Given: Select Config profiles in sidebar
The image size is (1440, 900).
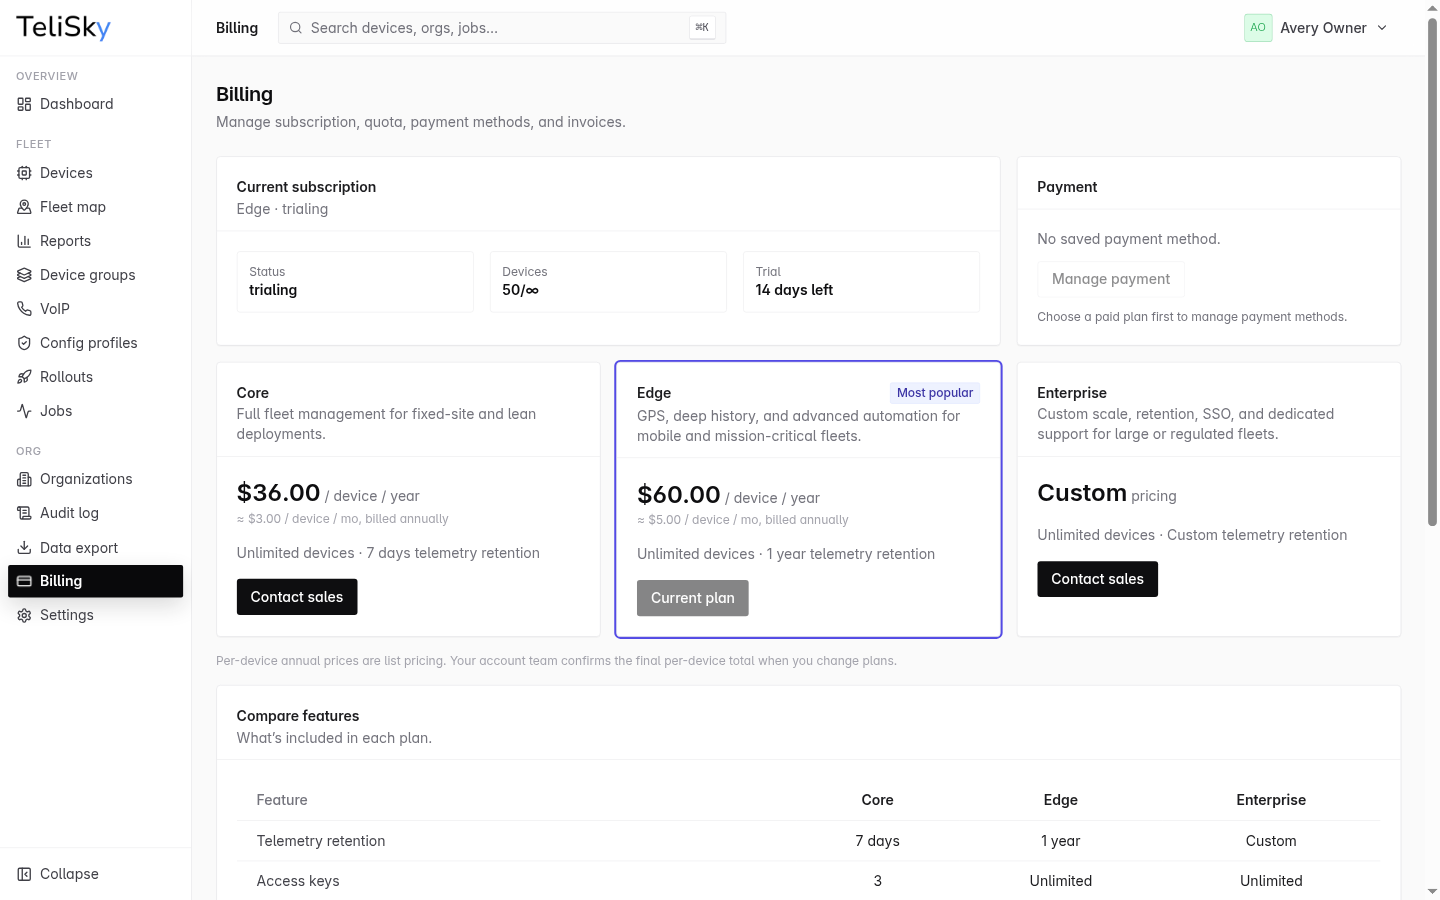Looking at the screenshot, I should click(x=95, y=343).
